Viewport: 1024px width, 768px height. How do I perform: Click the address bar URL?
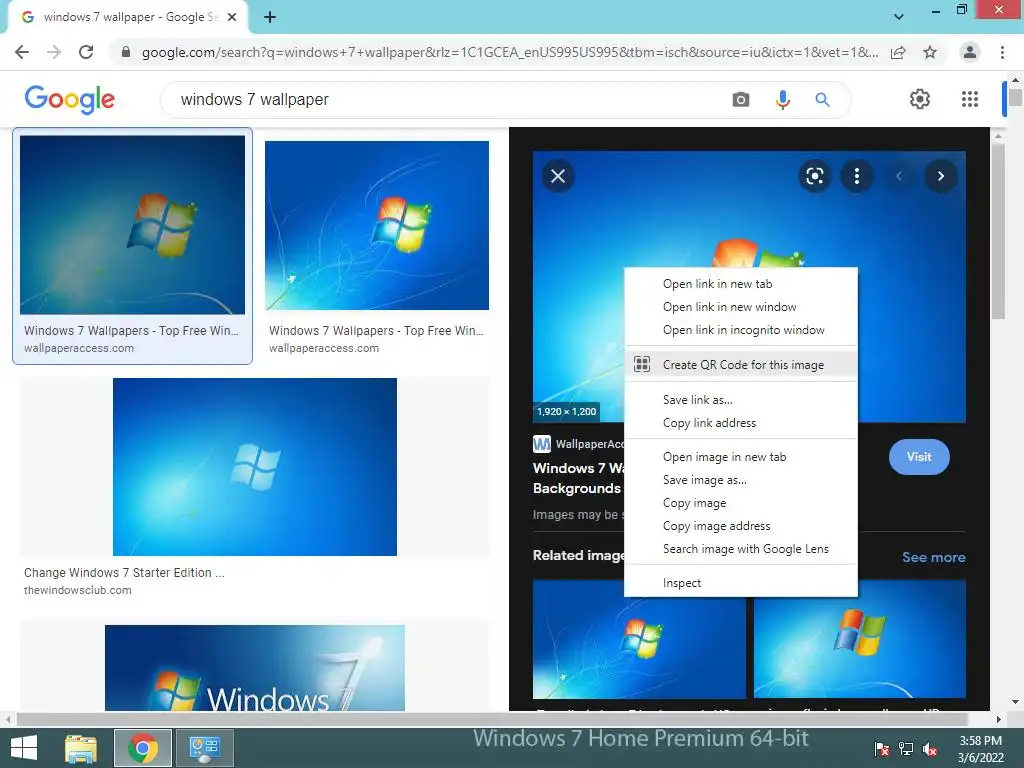pos(509,52)
